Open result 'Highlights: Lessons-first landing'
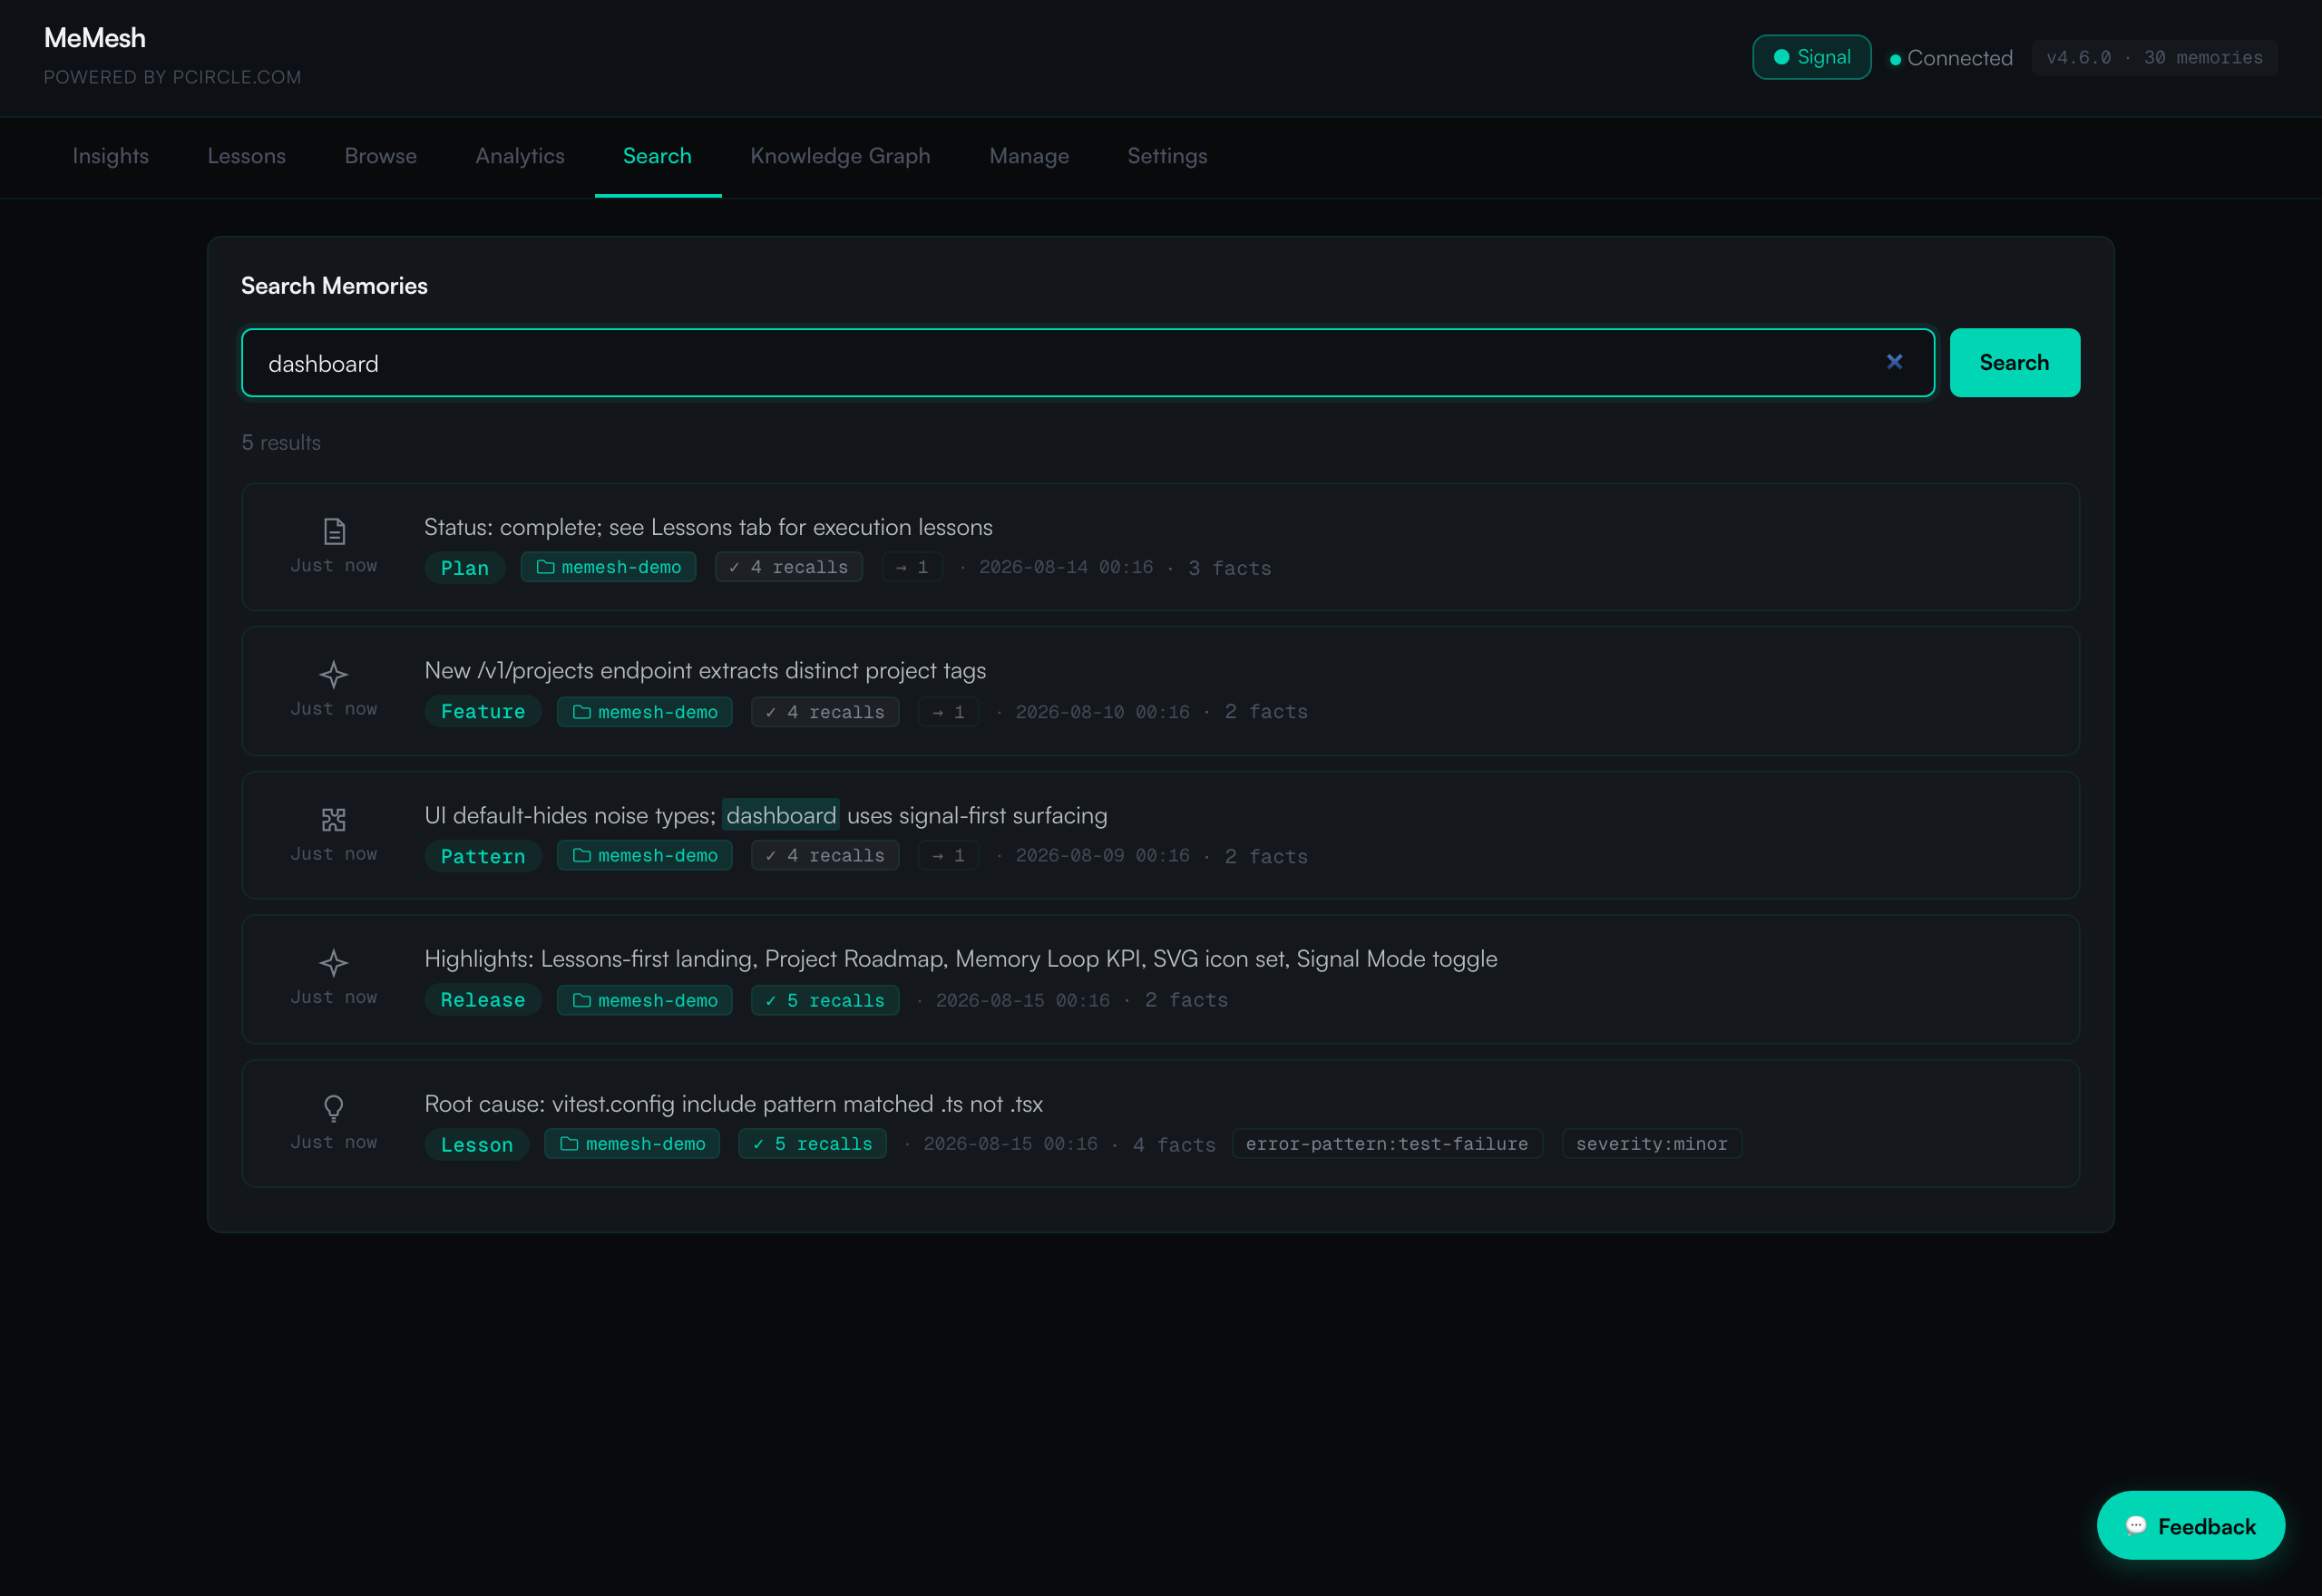 point(1160,979)
